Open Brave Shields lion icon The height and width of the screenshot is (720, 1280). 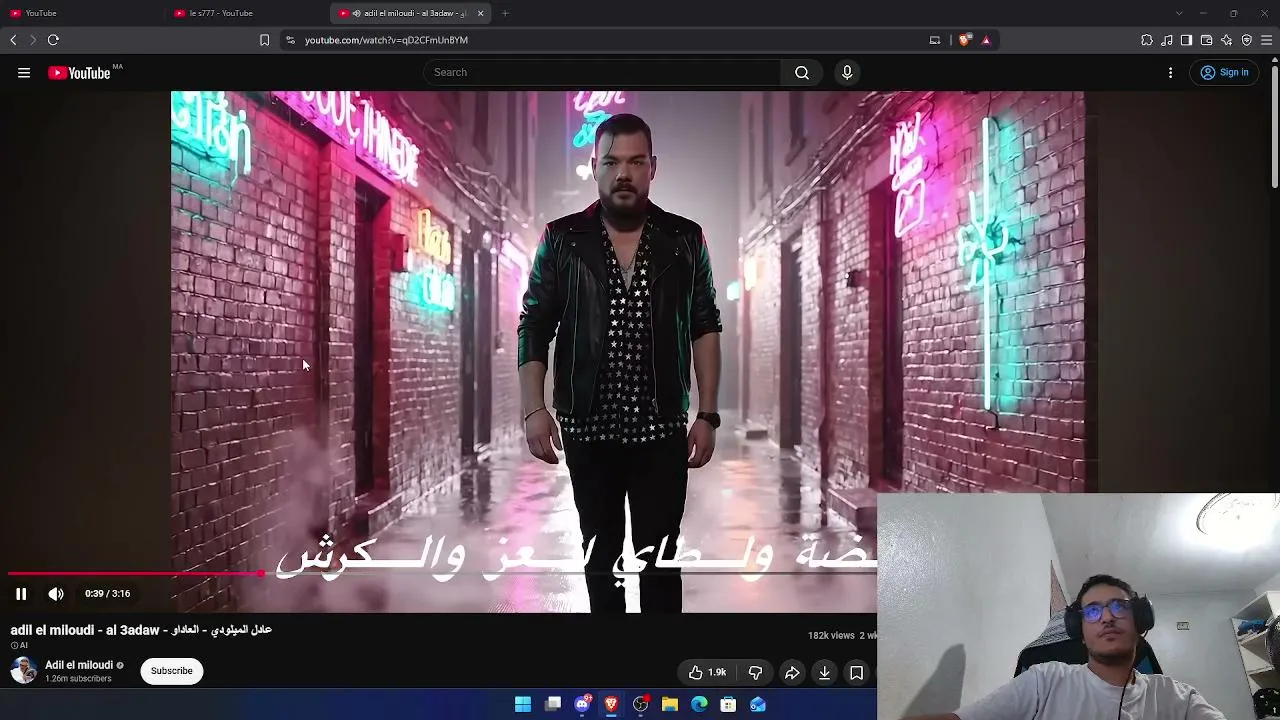coord(965,40)
